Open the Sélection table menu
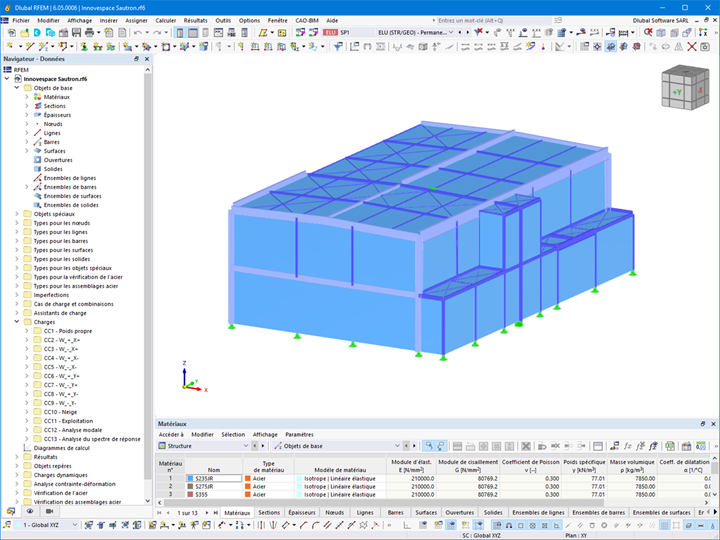 (233, 434)
